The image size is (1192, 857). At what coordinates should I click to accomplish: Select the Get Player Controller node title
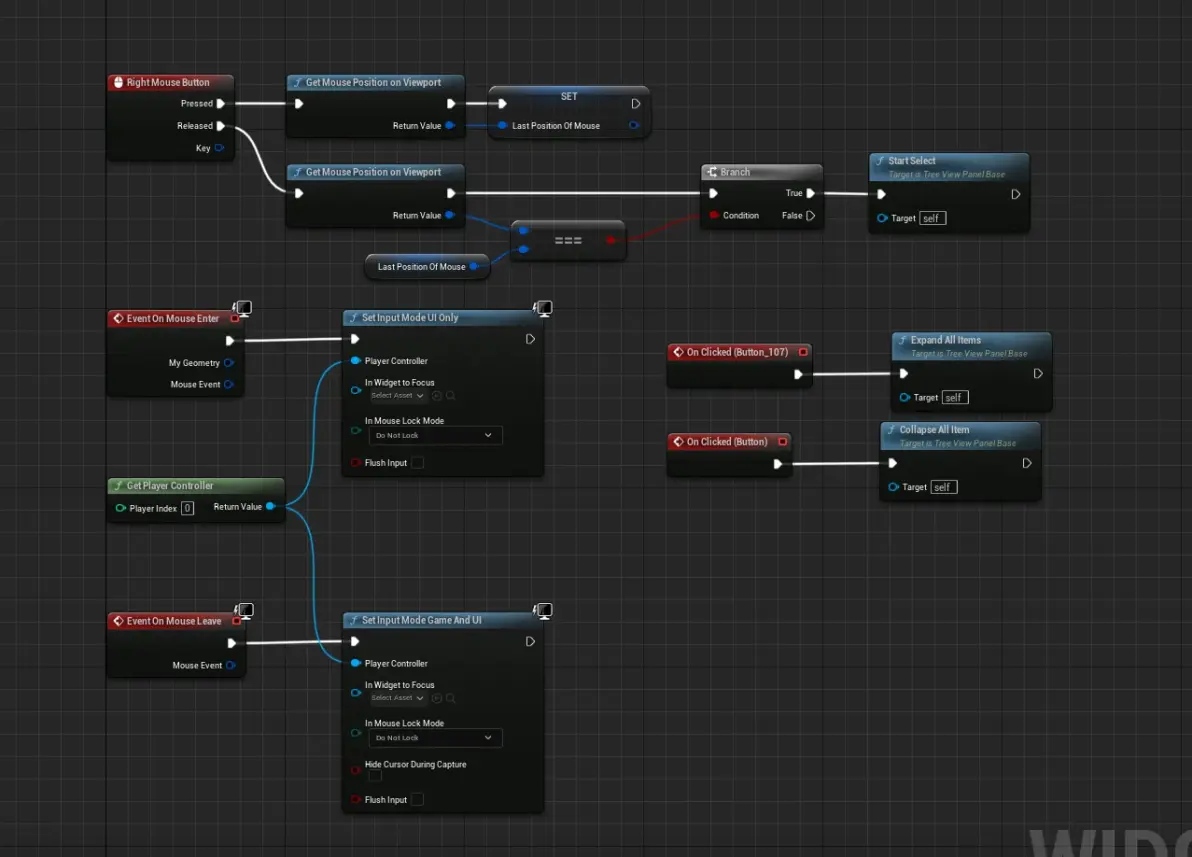coord(170,485)
